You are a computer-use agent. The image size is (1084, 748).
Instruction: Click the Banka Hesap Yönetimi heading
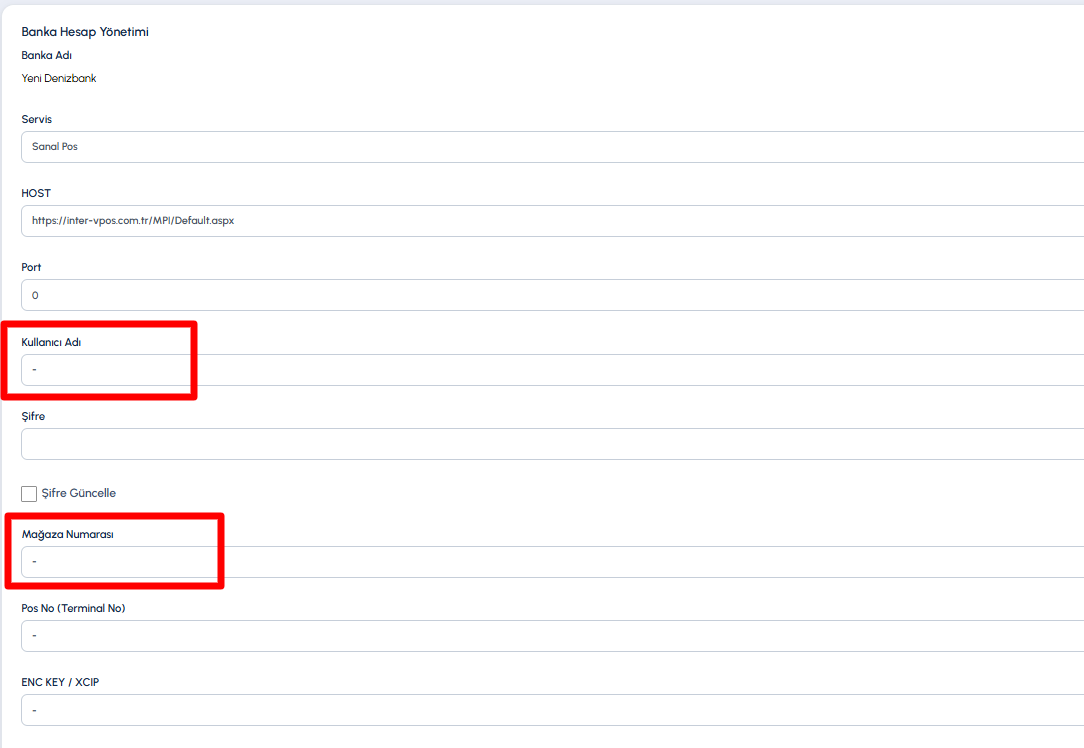coord(85,32)
